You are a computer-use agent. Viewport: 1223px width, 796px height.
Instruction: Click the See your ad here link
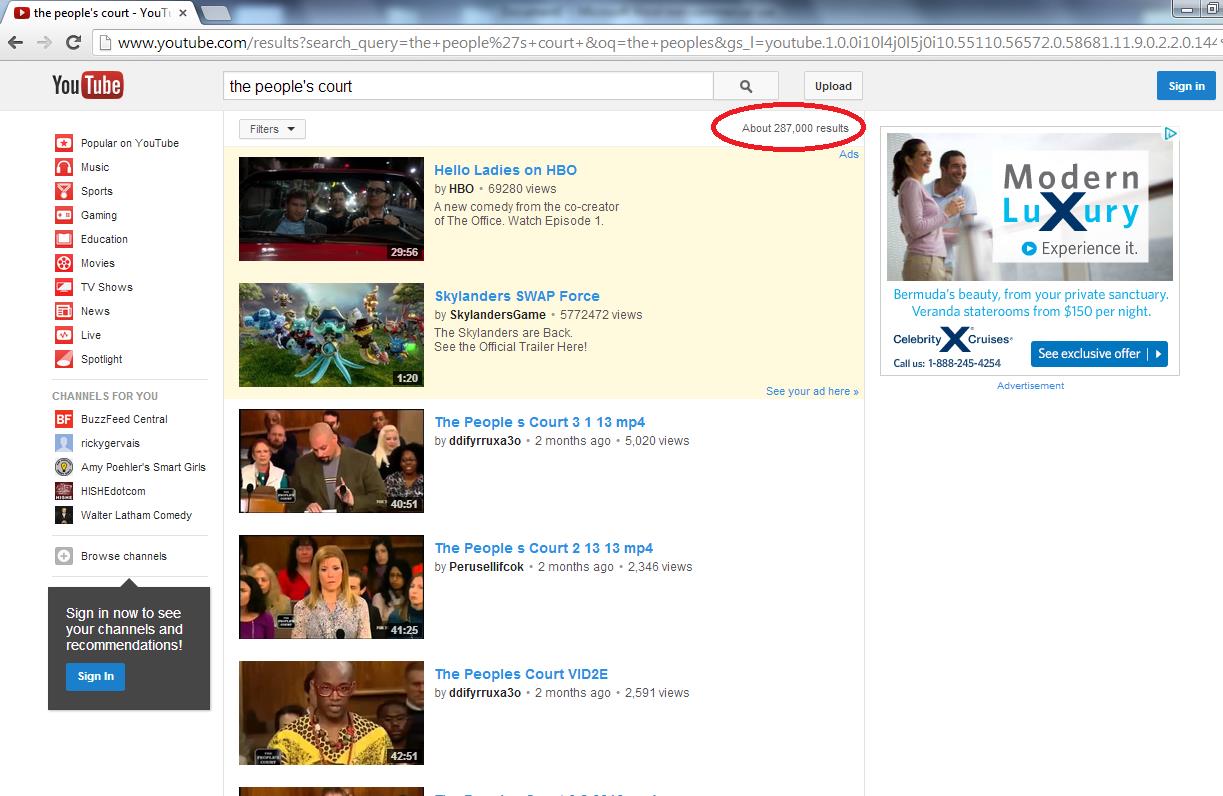click(x=811, y=391)
